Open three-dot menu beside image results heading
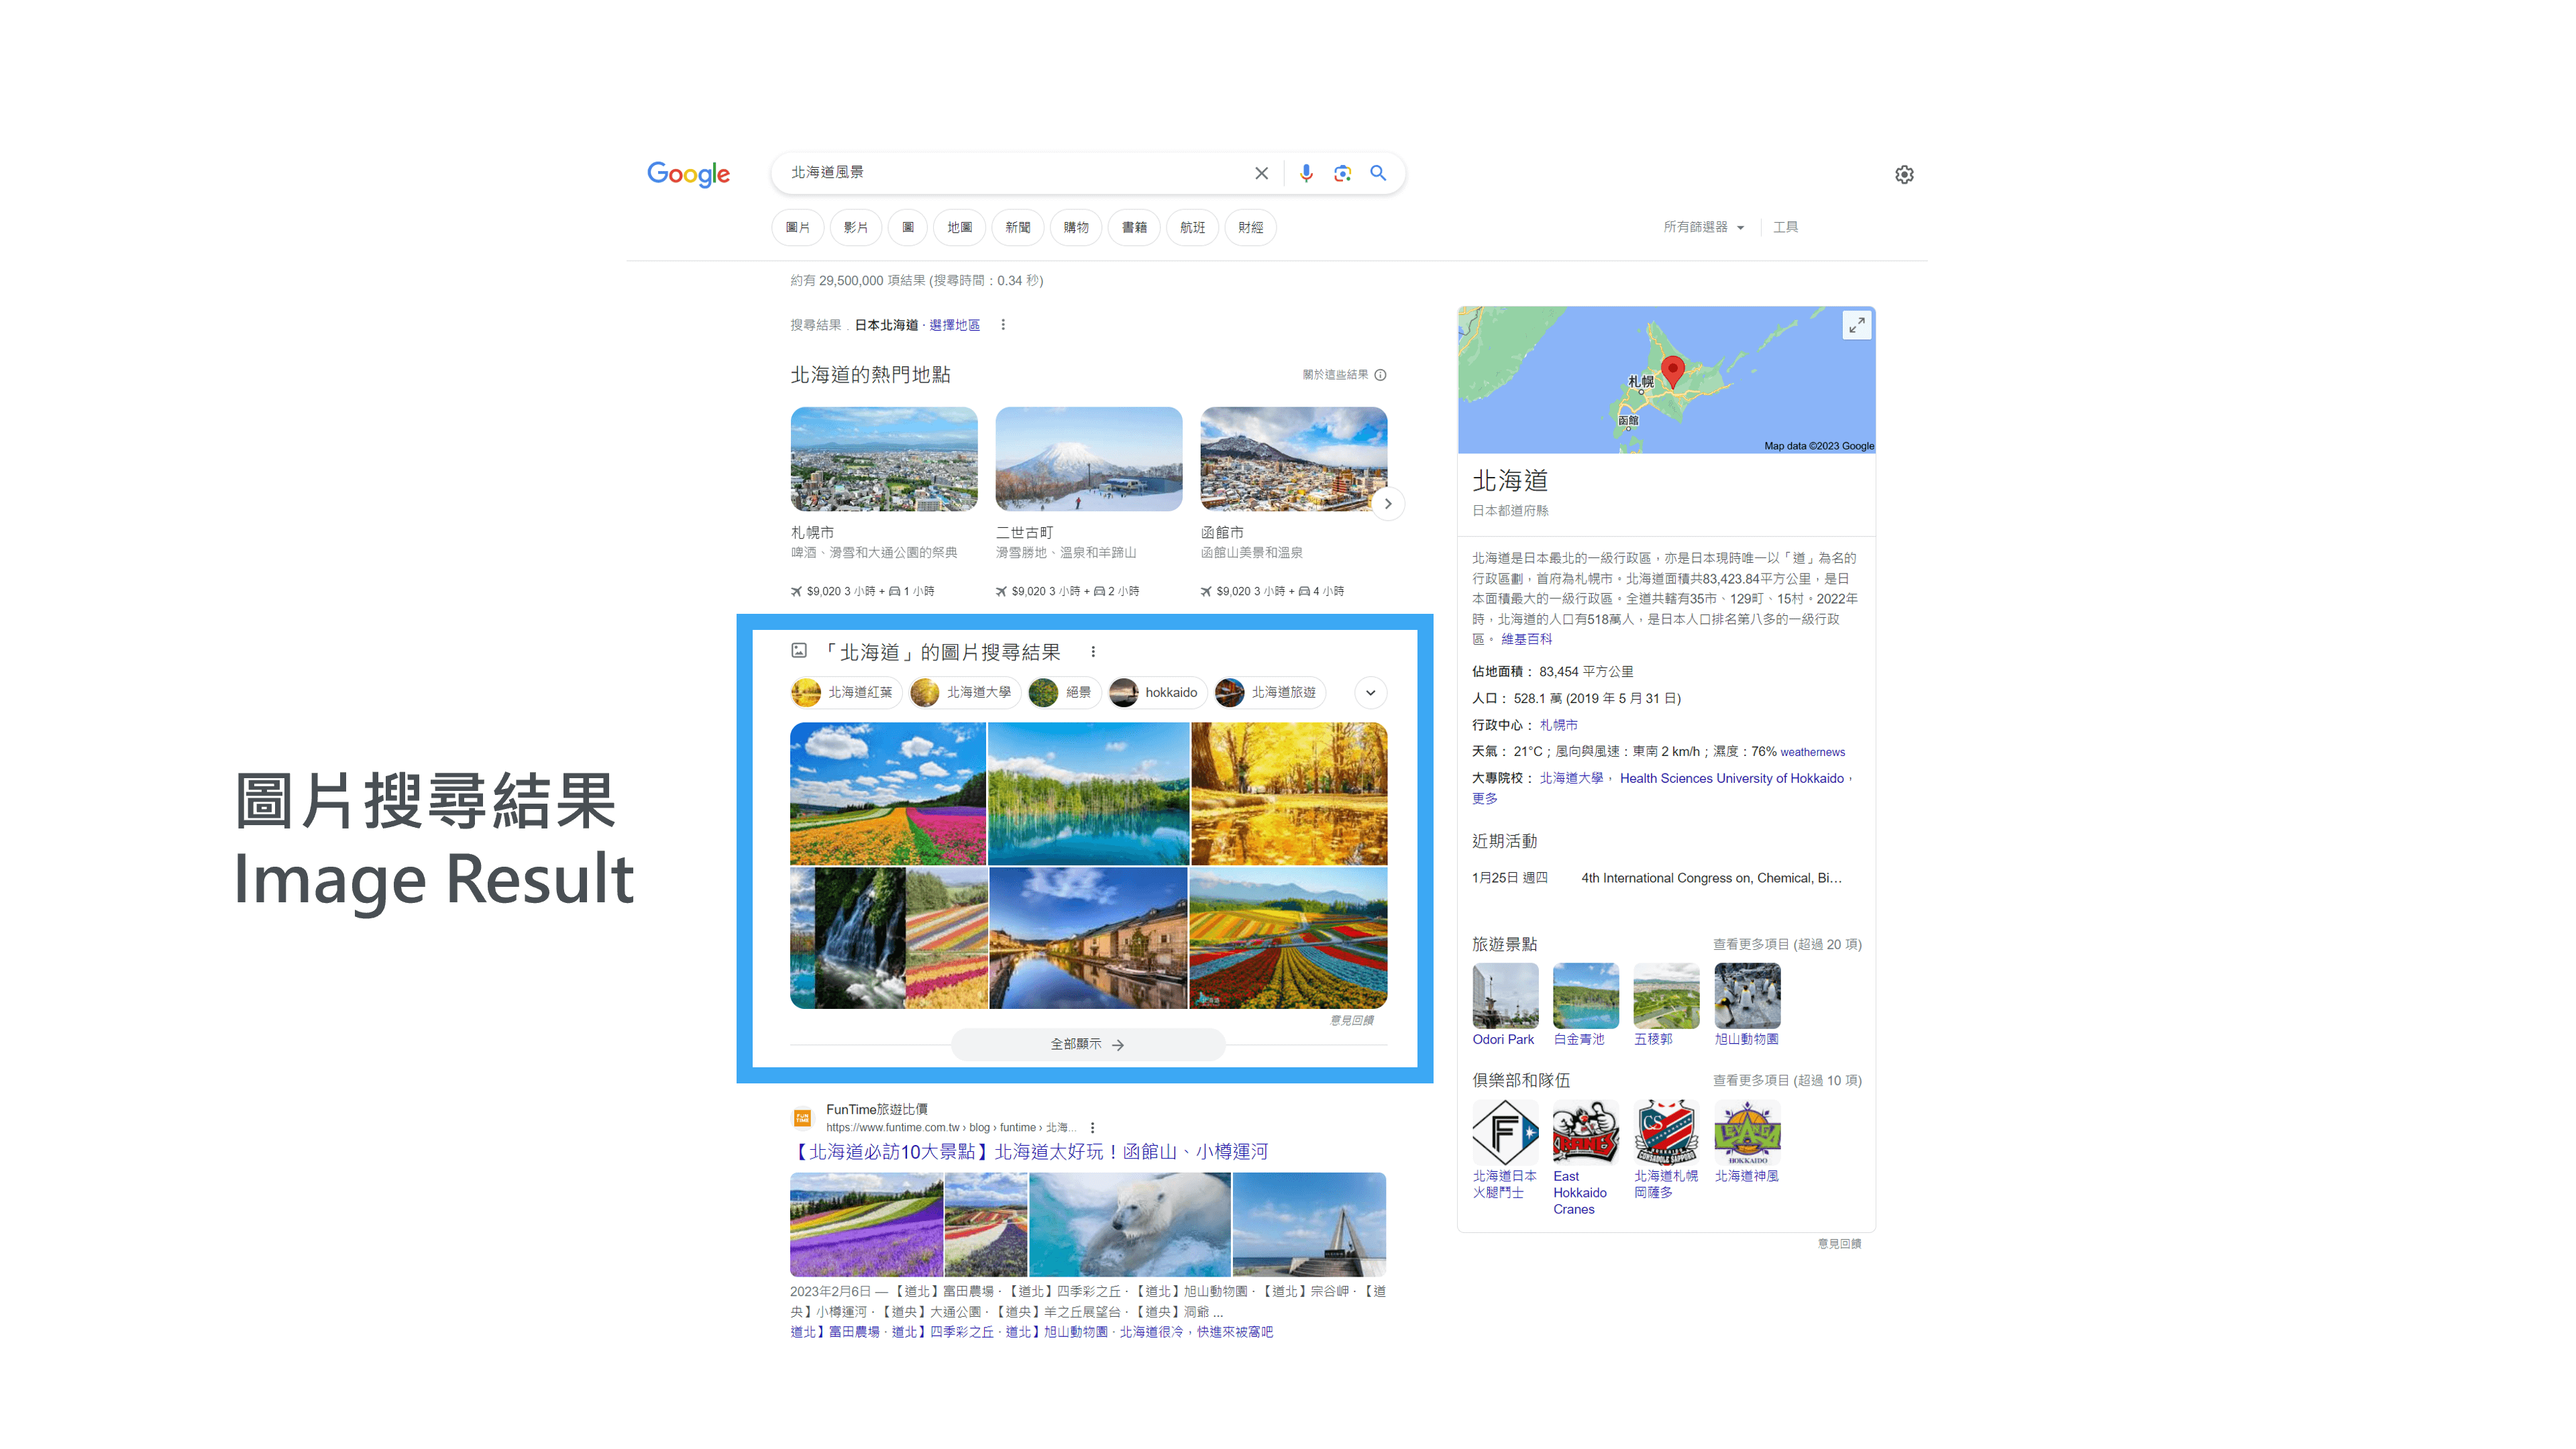 [x=1093, y=652]
